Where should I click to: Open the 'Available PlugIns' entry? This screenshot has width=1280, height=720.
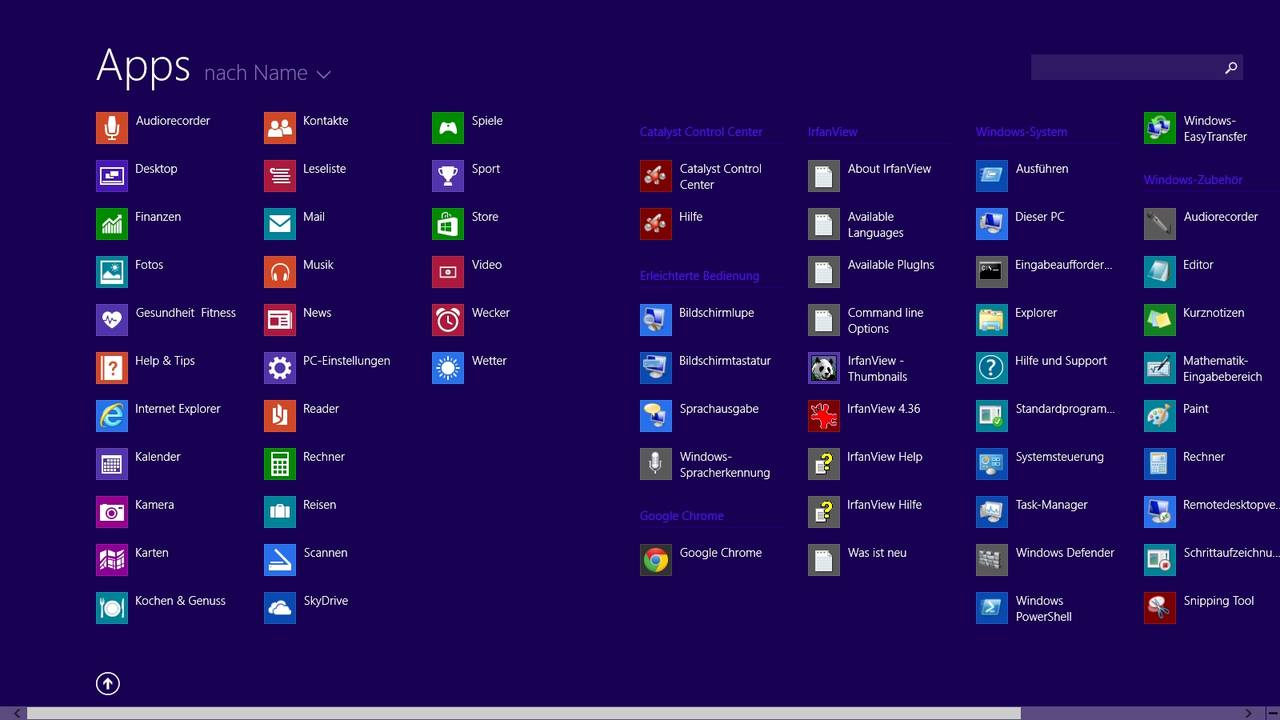pos(872,272)
